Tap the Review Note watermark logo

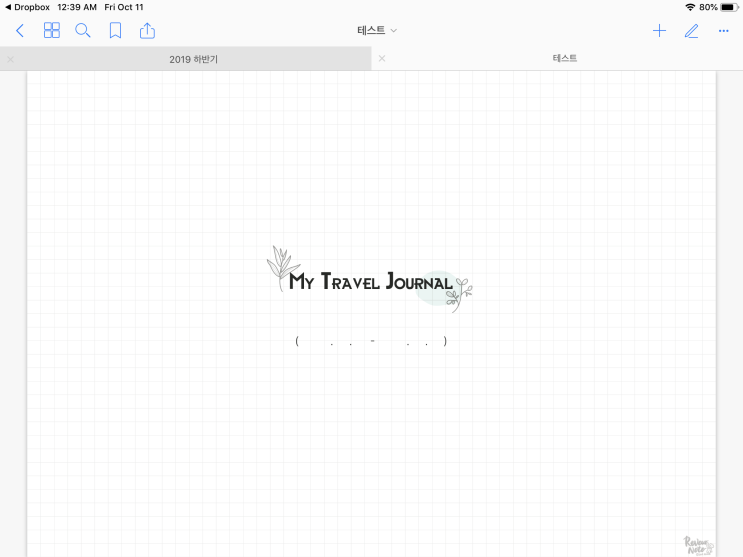pyautogui.click(x=698, y=545)
